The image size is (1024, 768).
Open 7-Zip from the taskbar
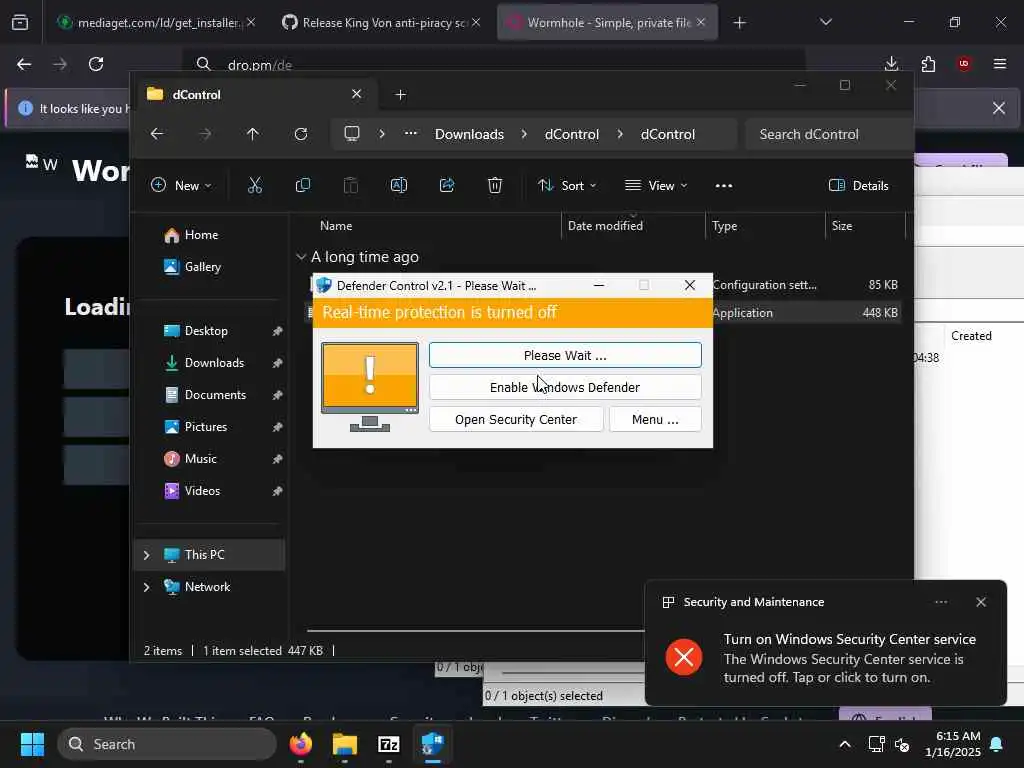[x=389, y=744]
